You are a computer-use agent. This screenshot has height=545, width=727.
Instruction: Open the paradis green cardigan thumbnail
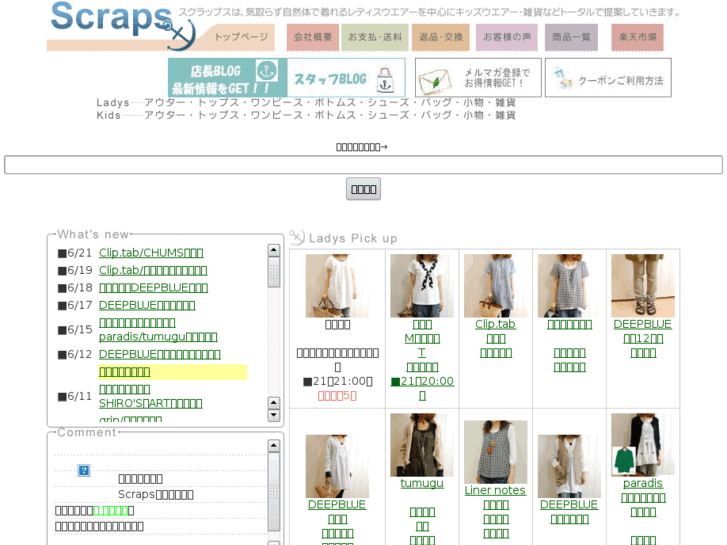pyautogui.click(x=643, y=445)
